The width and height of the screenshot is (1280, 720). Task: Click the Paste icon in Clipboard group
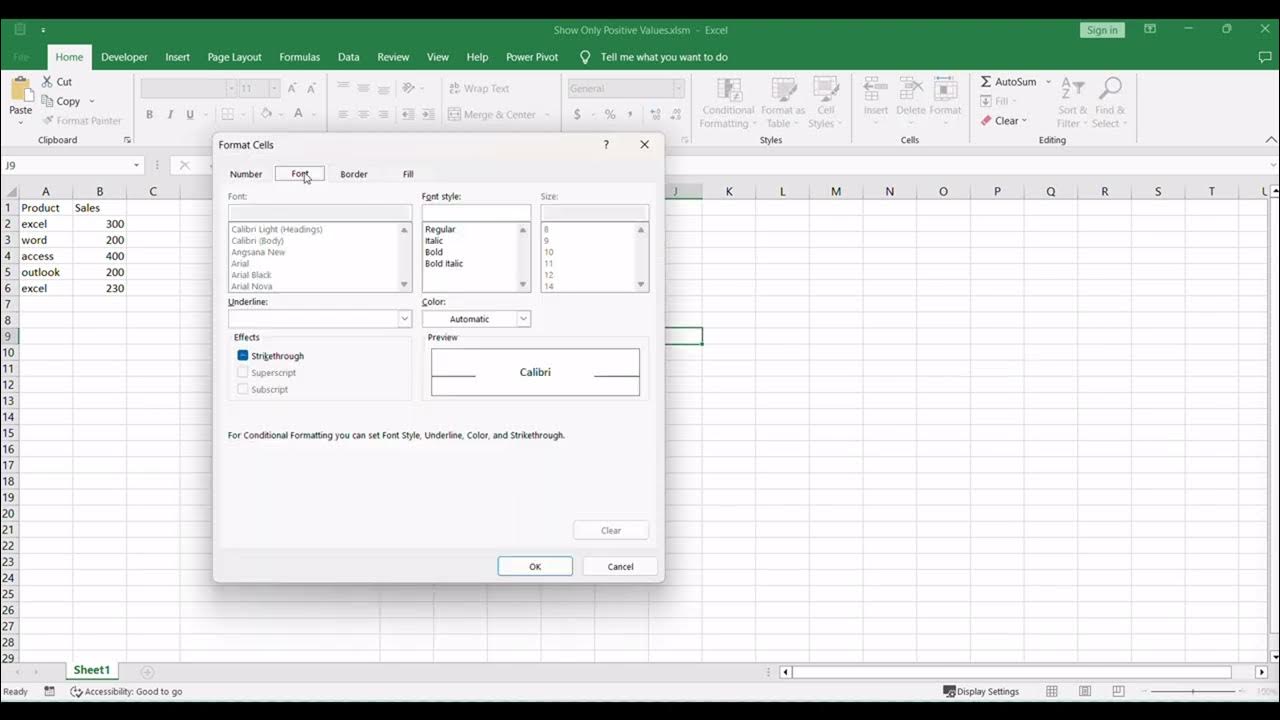point(20,89)
